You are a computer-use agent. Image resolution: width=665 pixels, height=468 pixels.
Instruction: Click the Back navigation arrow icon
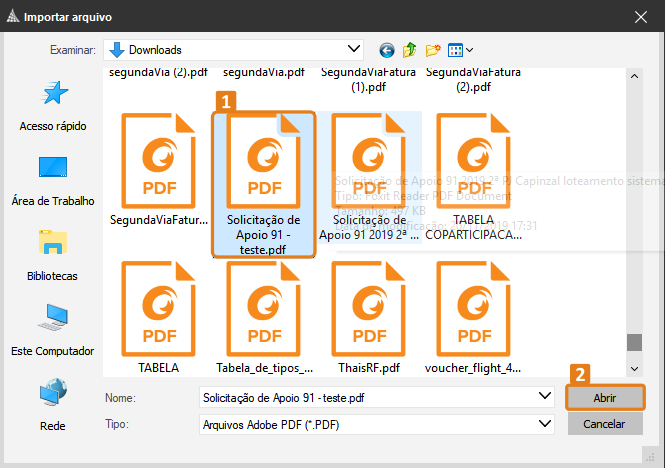[x=387, y=50]
